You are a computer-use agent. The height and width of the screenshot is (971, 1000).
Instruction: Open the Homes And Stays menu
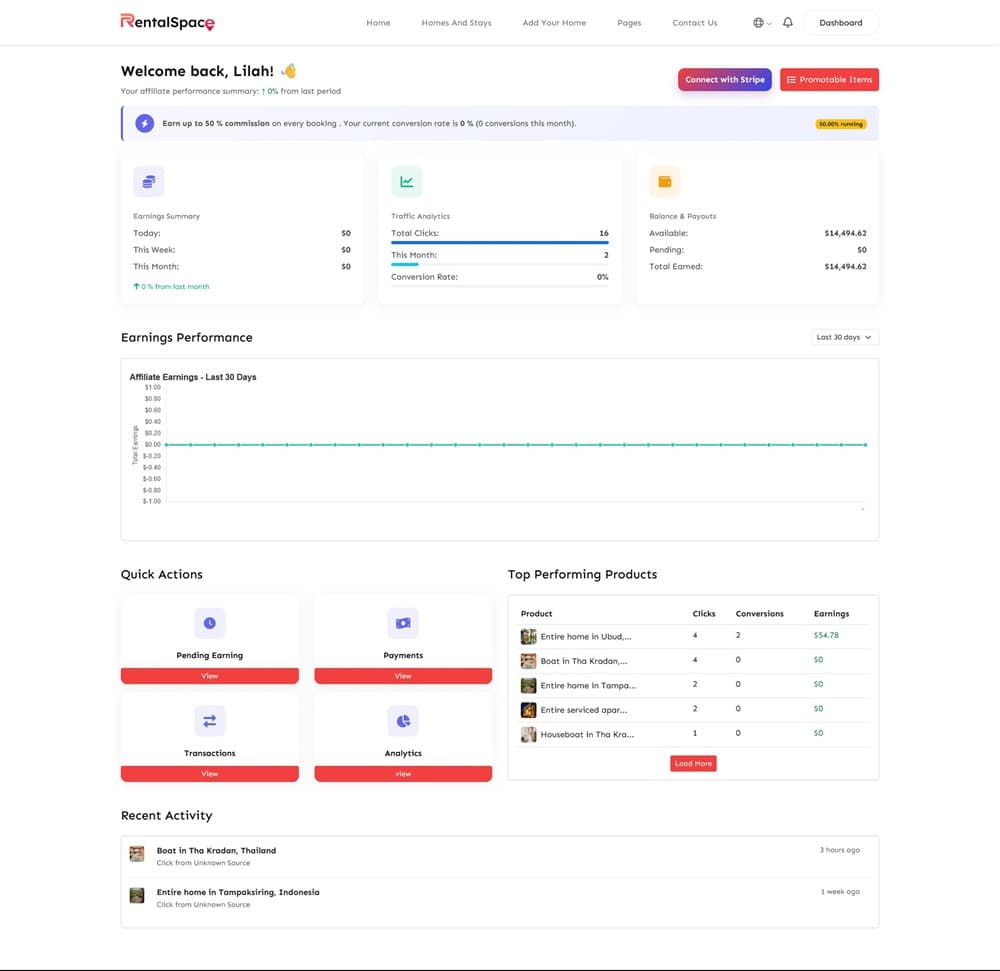(456, 23)
